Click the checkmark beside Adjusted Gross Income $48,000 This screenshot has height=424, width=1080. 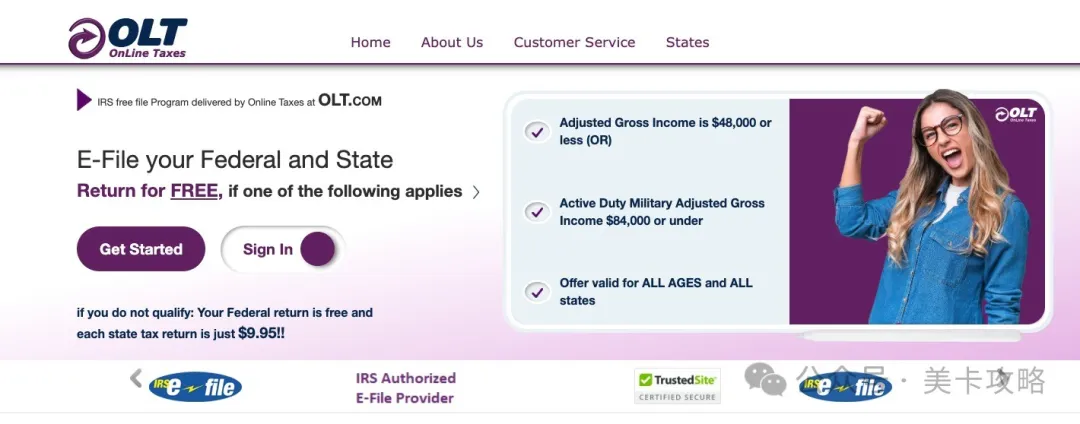[x=537, y=131]
